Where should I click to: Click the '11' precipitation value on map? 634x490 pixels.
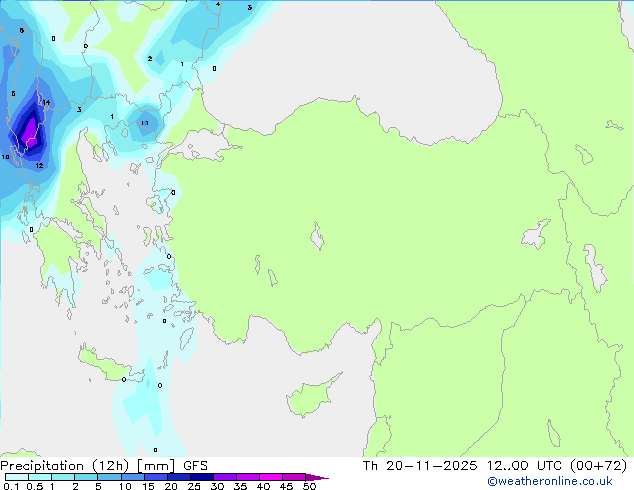click(145, 123)
